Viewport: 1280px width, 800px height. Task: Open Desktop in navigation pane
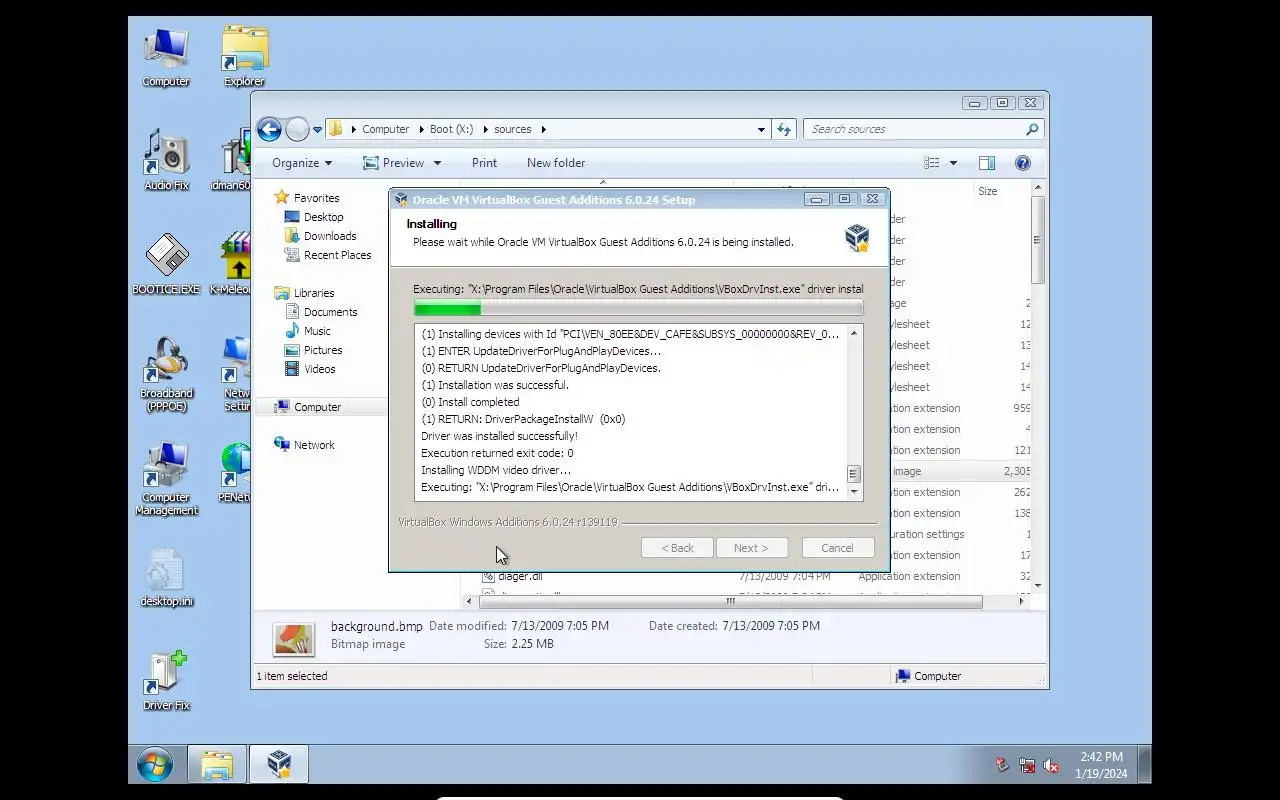tap(323, 217)
